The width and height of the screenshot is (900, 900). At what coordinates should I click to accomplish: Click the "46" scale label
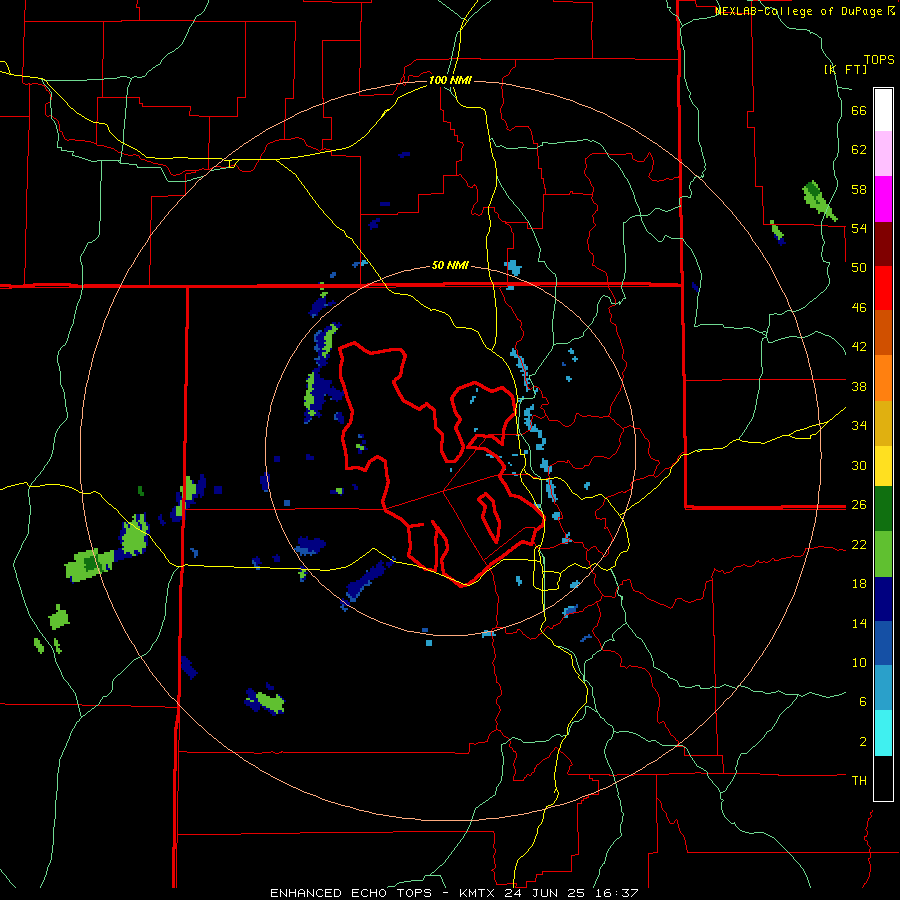point(859,308)
